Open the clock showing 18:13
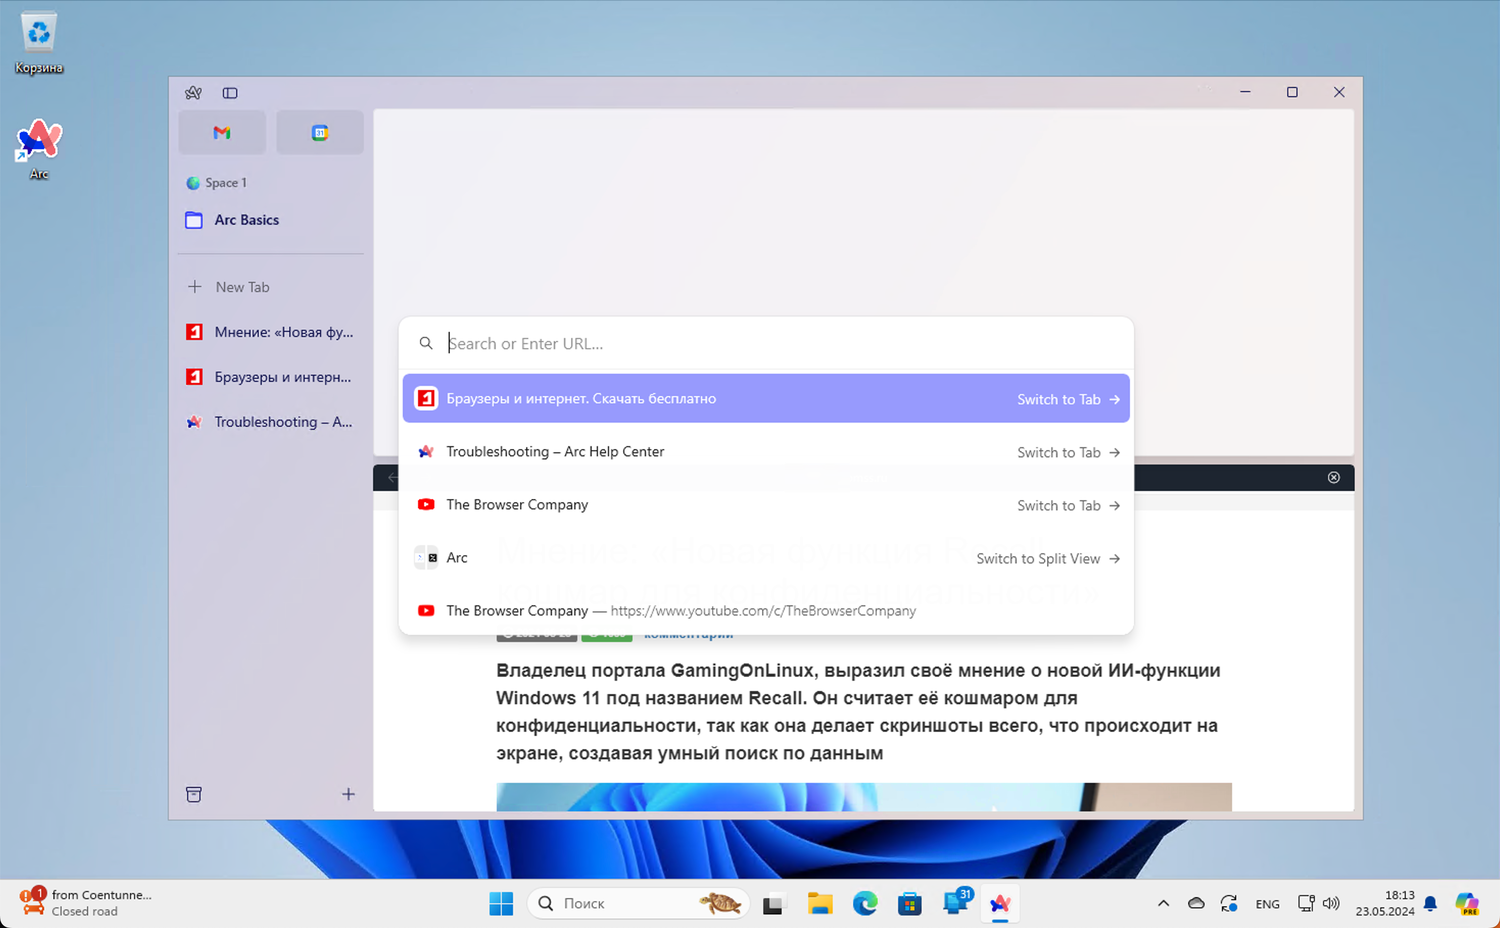1500x928 pixels. 1385,903
